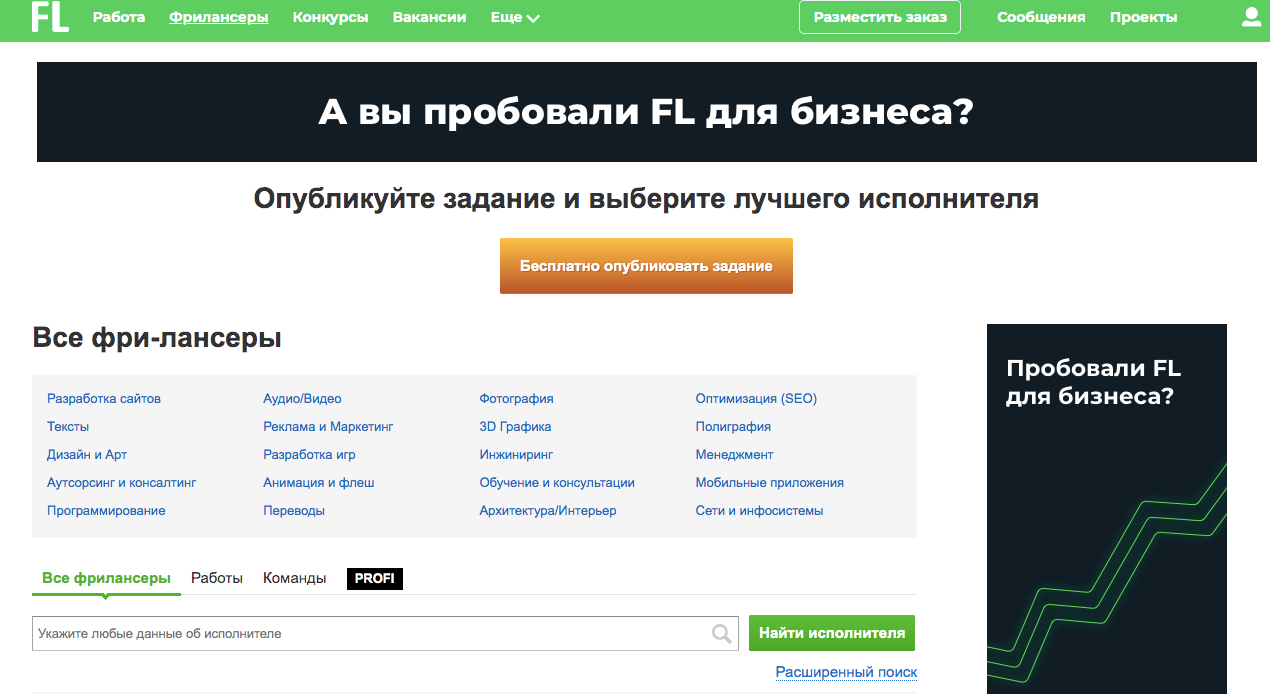Click "Бесплатно опубликовать задание" button

pyautogui.click(x=646, y=266)
